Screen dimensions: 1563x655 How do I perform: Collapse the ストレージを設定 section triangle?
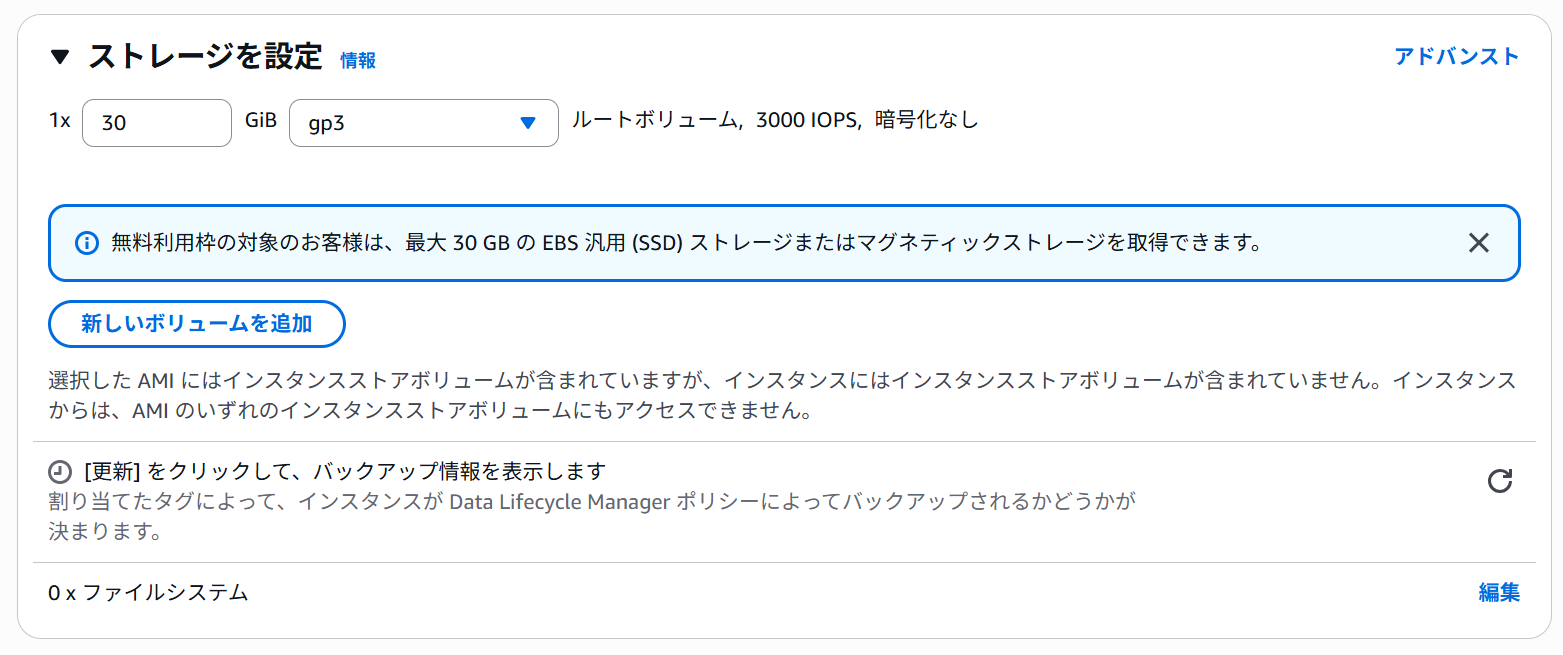60,58
